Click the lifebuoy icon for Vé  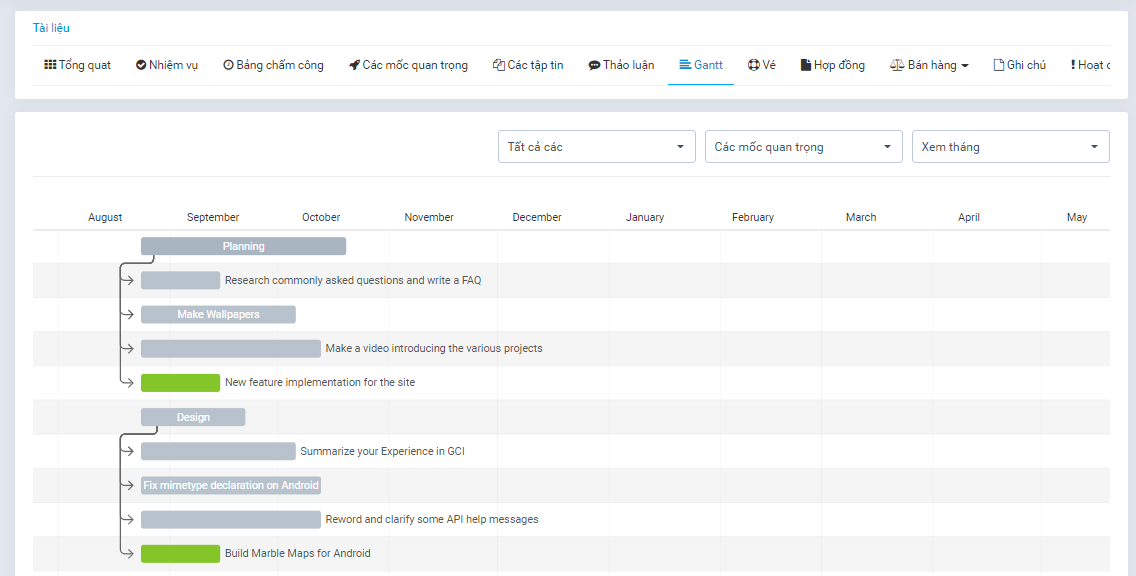(x=753, y=65)
